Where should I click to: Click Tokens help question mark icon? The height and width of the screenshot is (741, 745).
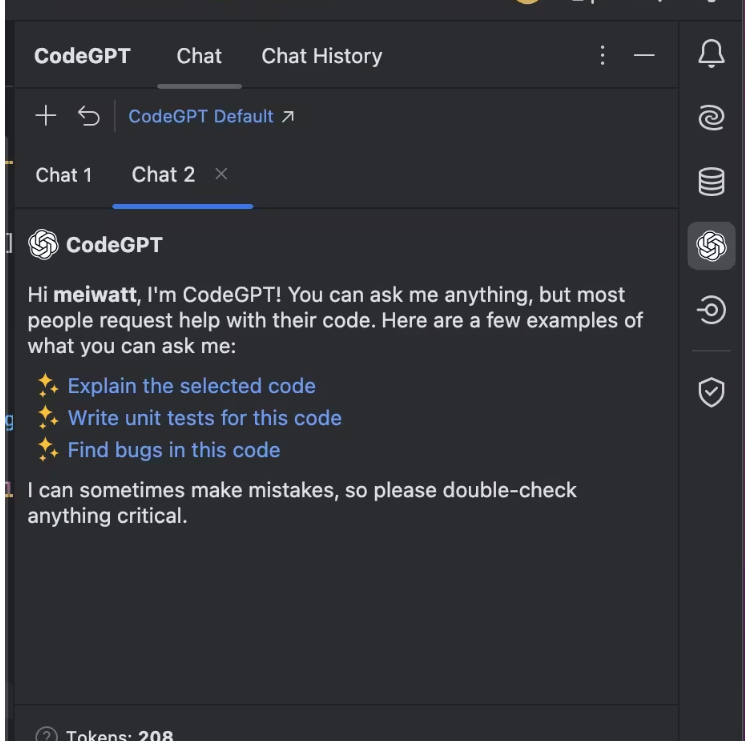click(46, 735)
